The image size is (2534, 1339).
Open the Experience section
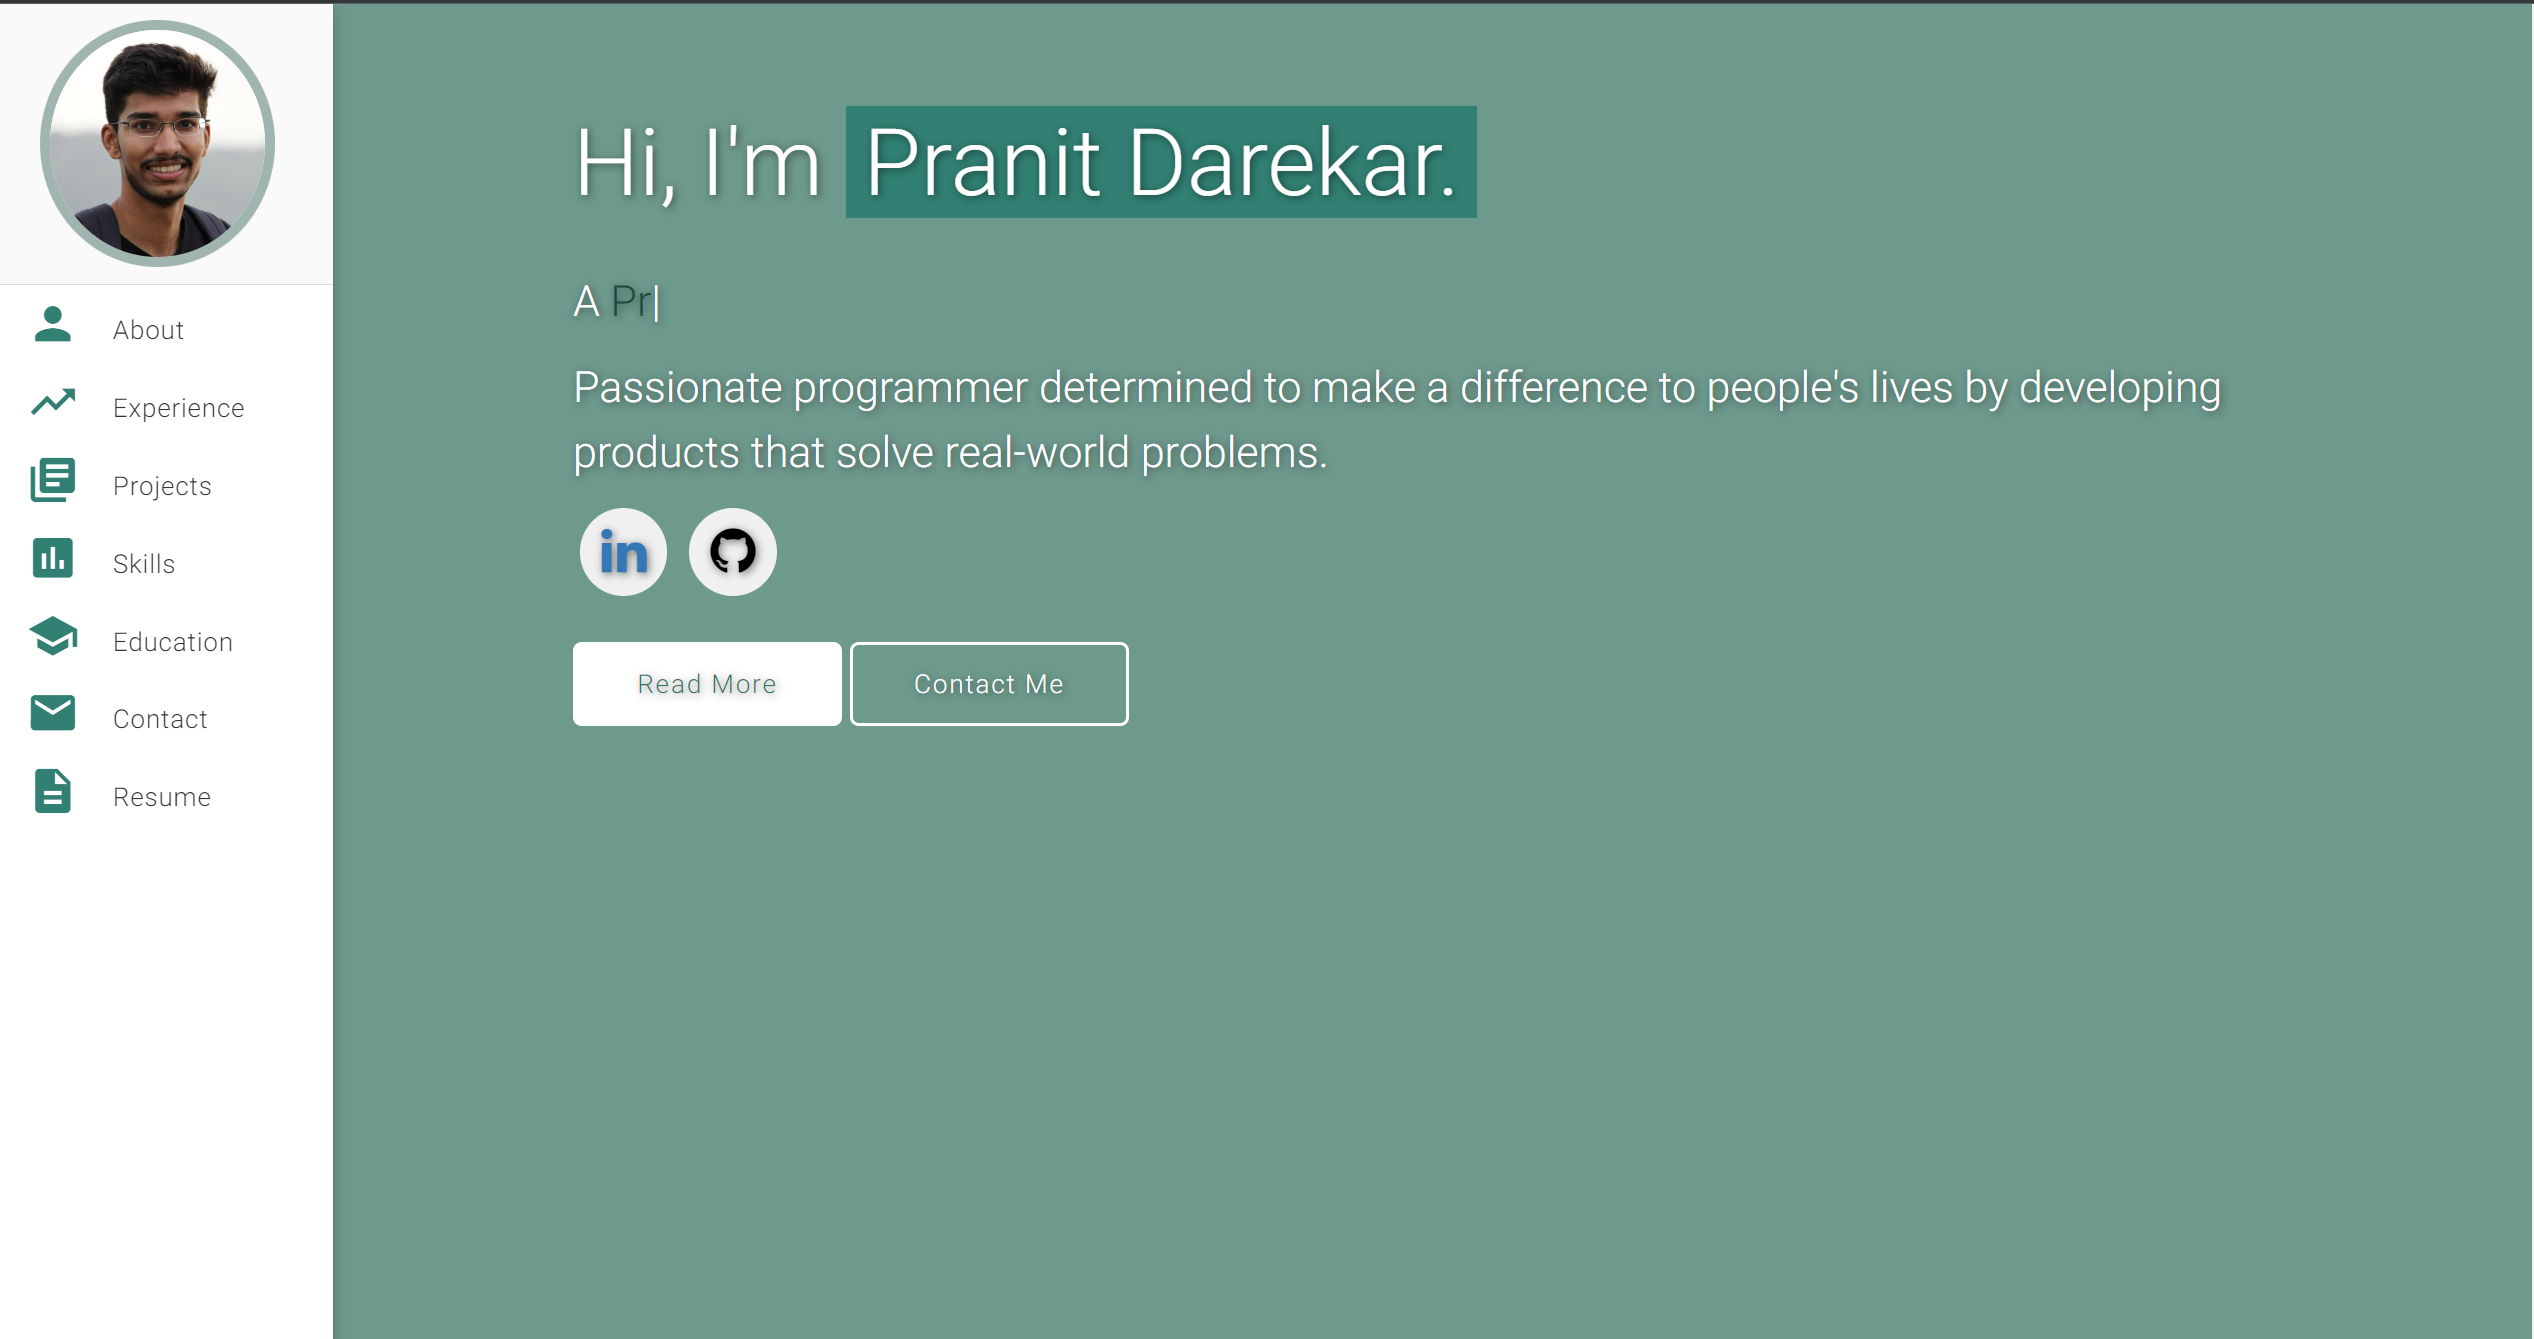(178, 407)
